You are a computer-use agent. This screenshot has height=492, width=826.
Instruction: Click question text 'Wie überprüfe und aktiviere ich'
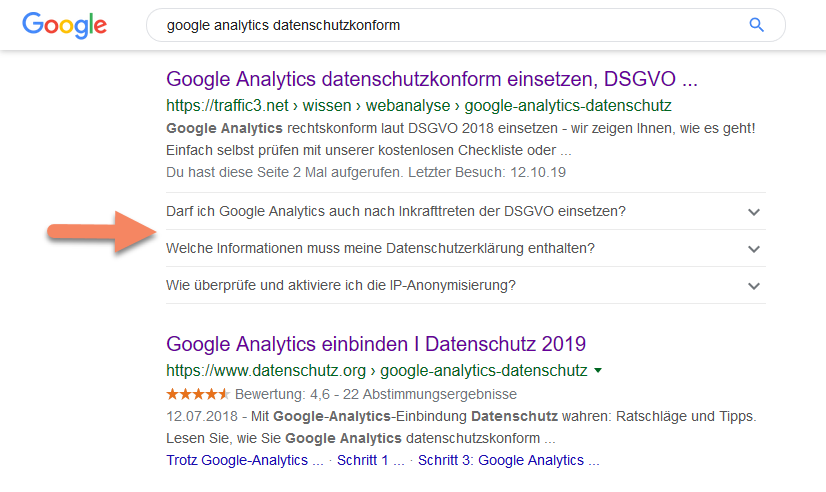341,285
